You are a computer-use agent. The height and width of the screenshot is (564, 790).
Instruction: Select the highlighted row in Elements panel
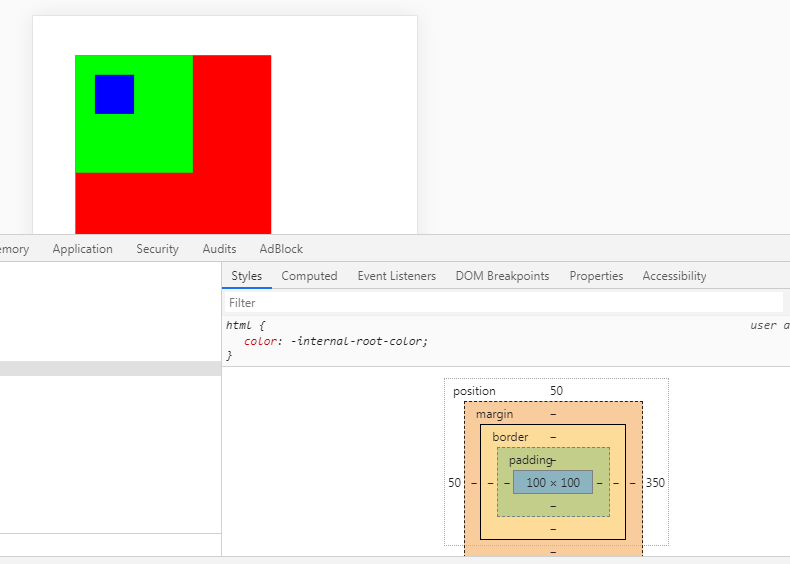(110, 368)
